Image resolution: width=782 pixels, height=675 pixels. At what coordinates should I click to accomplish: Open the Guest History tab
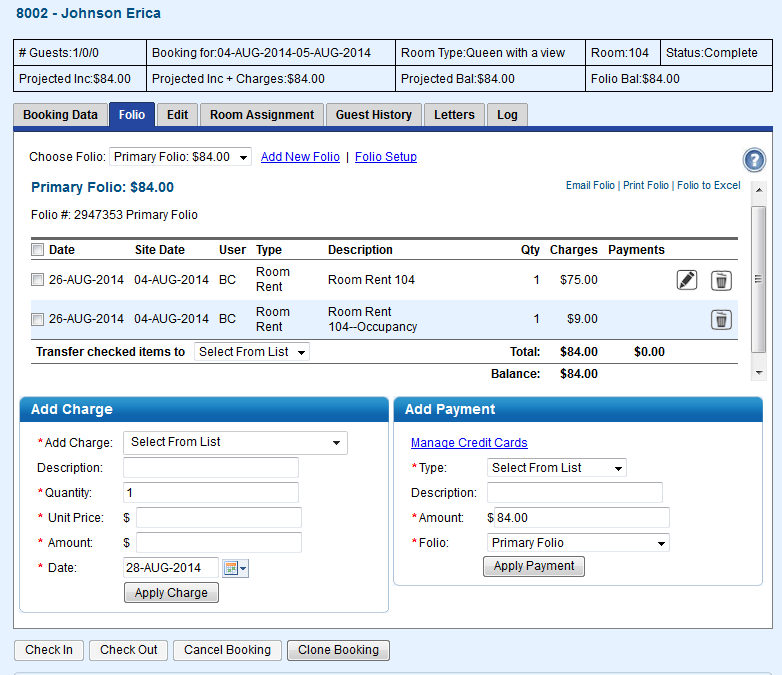point(374,115)
